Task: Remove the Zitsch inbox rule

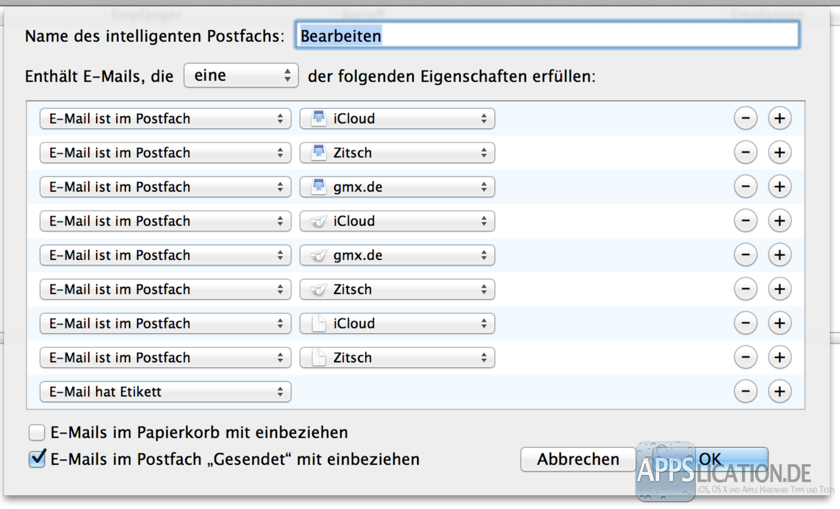Action: [745, 153]
